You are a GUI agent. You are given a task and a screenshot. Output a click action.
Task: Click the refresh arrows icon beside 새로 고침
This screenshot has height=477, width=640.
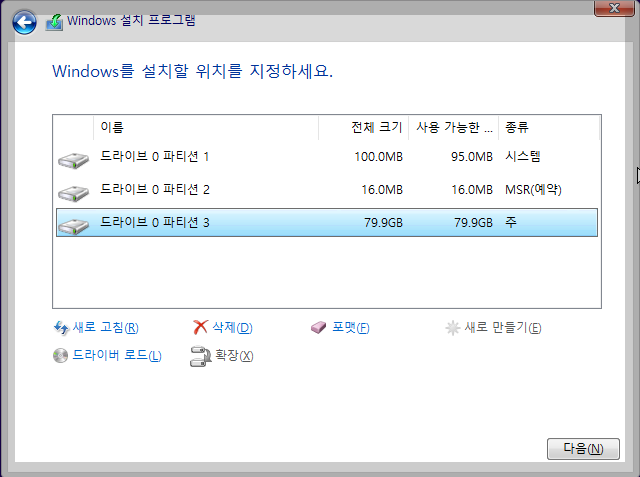[x=61, y=328]
